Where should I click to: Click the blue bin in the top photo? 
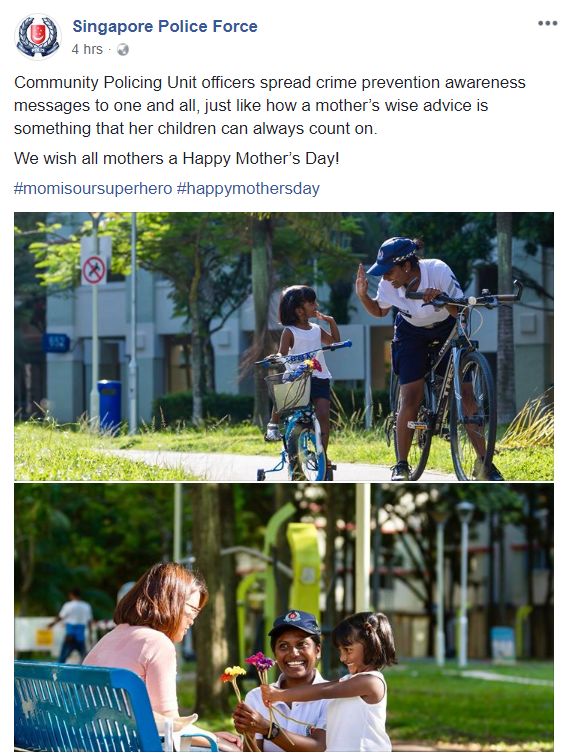pos(110,405)
